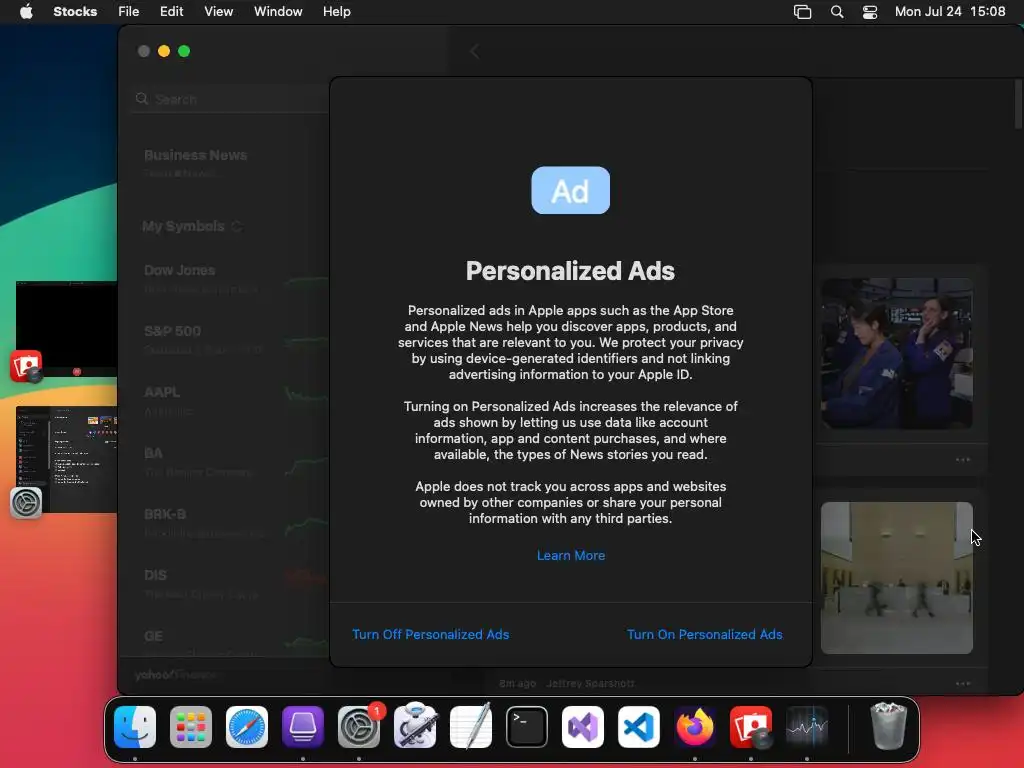
Task: Open more options beside Jeffrey Sparshott story
Action: coord(963,684)
